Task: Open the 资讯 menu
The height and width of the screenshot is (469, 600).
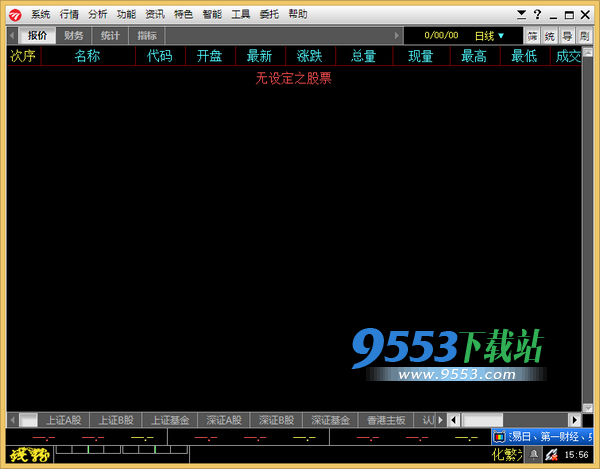Action: click(x=155, y=15)
